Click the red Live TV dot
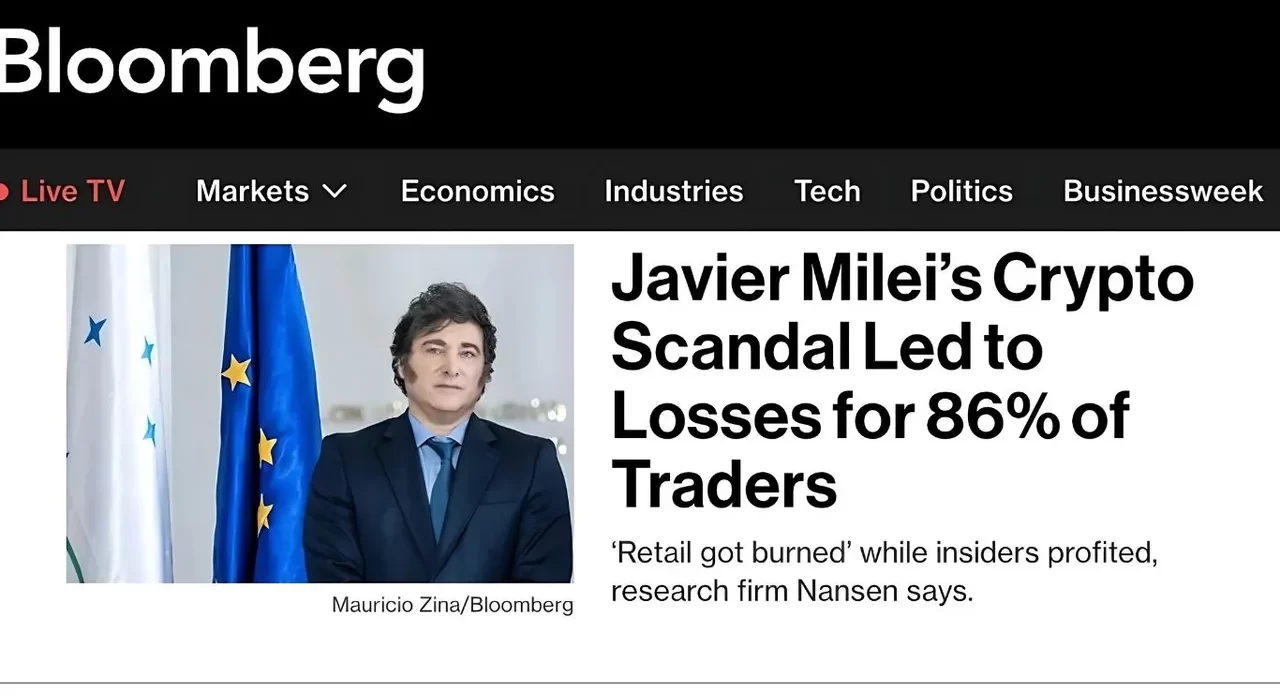This screenshot has height=700, width=1280. click(4, 191)
